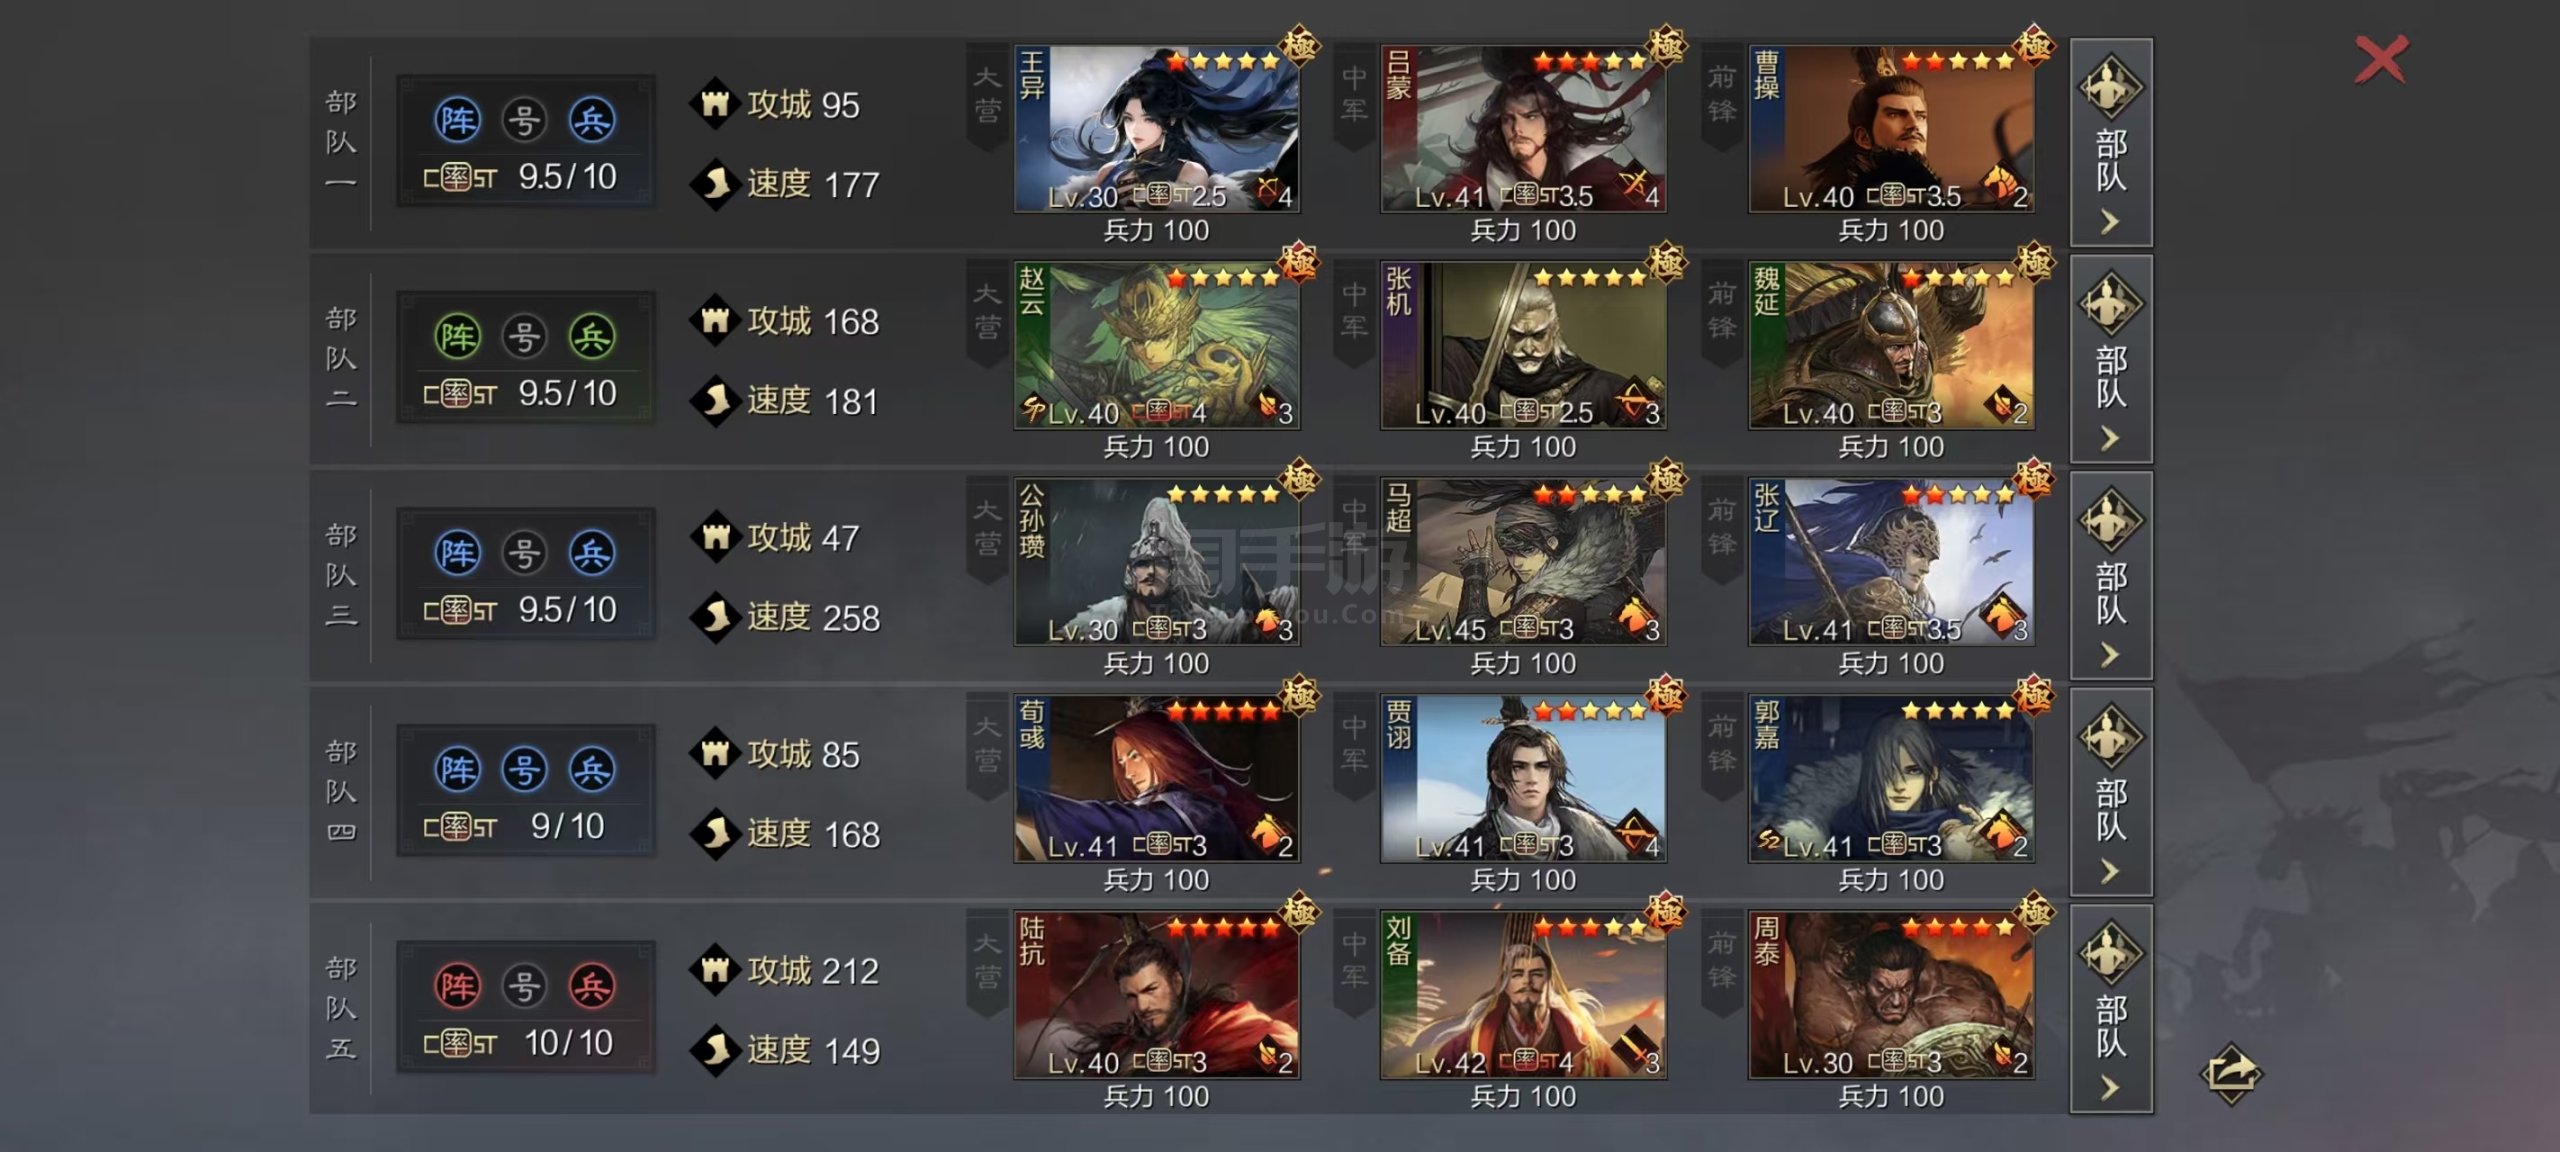2560x1152 pixels.
Task: Click the 攻城 168 castle icon
Action: coord(715,321)
